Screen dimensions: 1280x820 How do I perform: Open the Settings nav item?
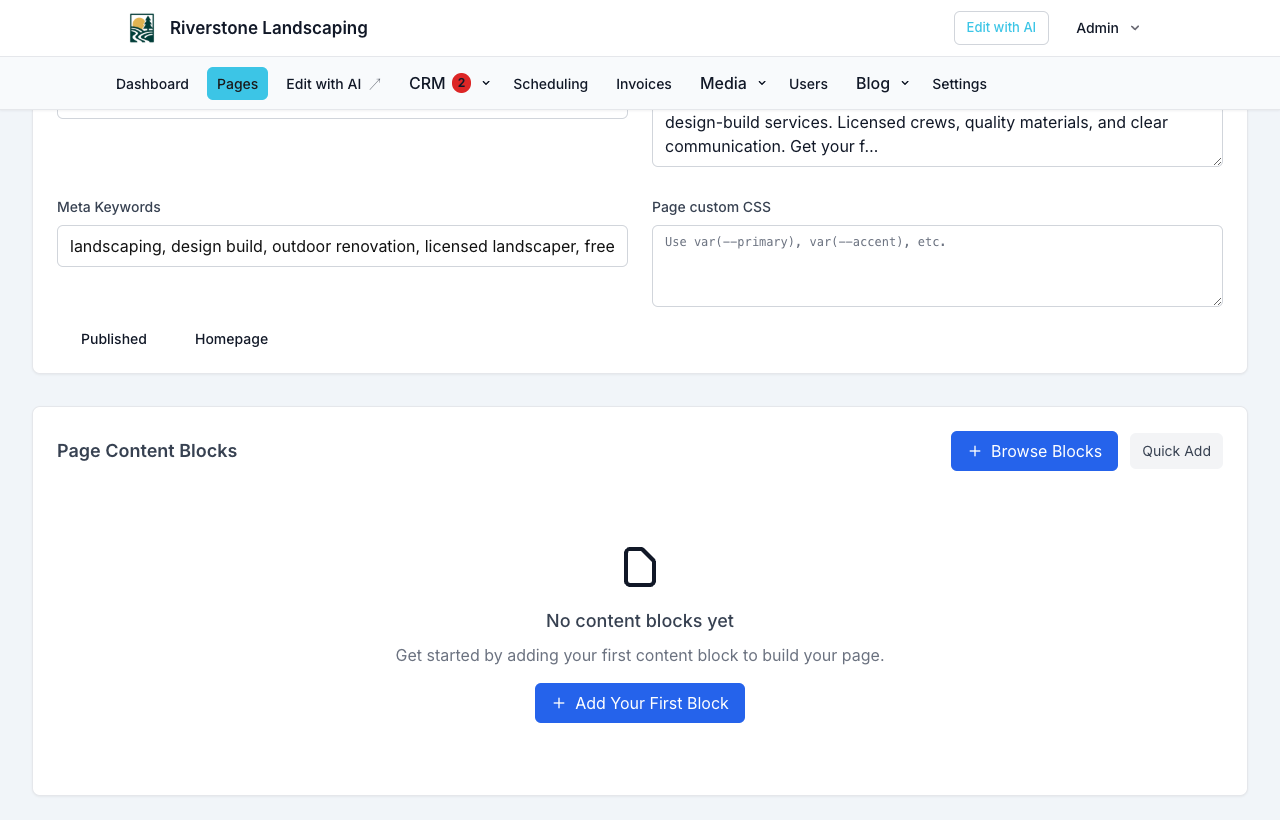pyautogui.click(x=959, y=84)
